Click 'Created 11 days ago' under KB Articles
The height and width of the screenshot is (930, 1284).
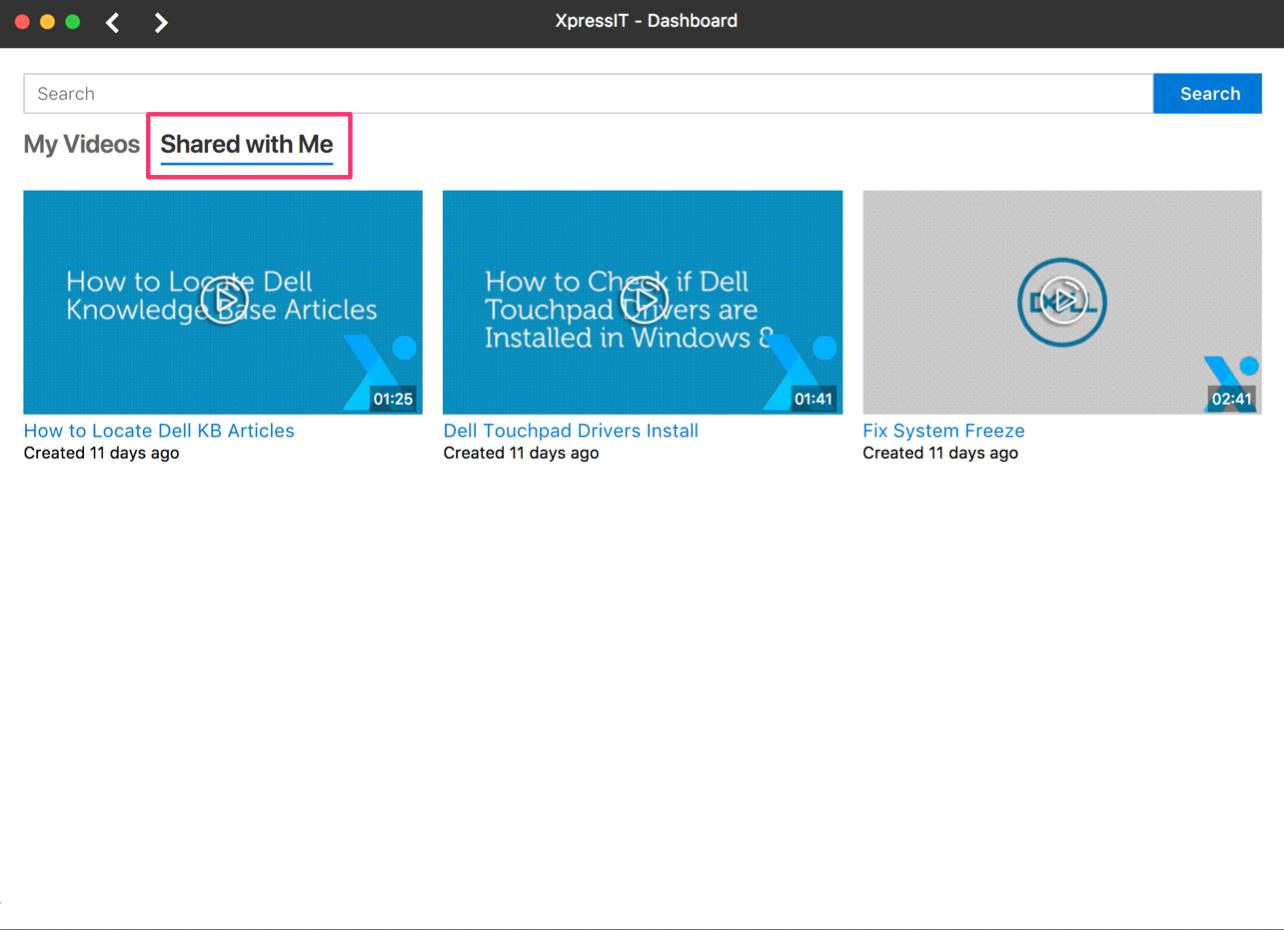tap(102, 453)
